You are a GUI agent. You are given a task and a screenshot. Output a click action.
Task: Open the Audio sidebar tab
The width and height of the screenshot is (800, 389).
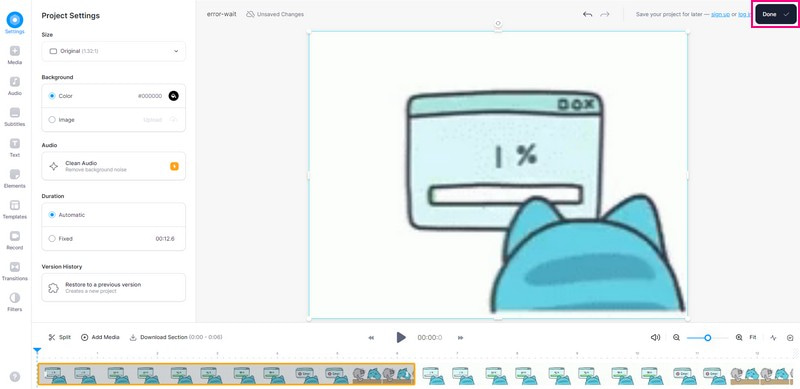[x=15, y=86]
